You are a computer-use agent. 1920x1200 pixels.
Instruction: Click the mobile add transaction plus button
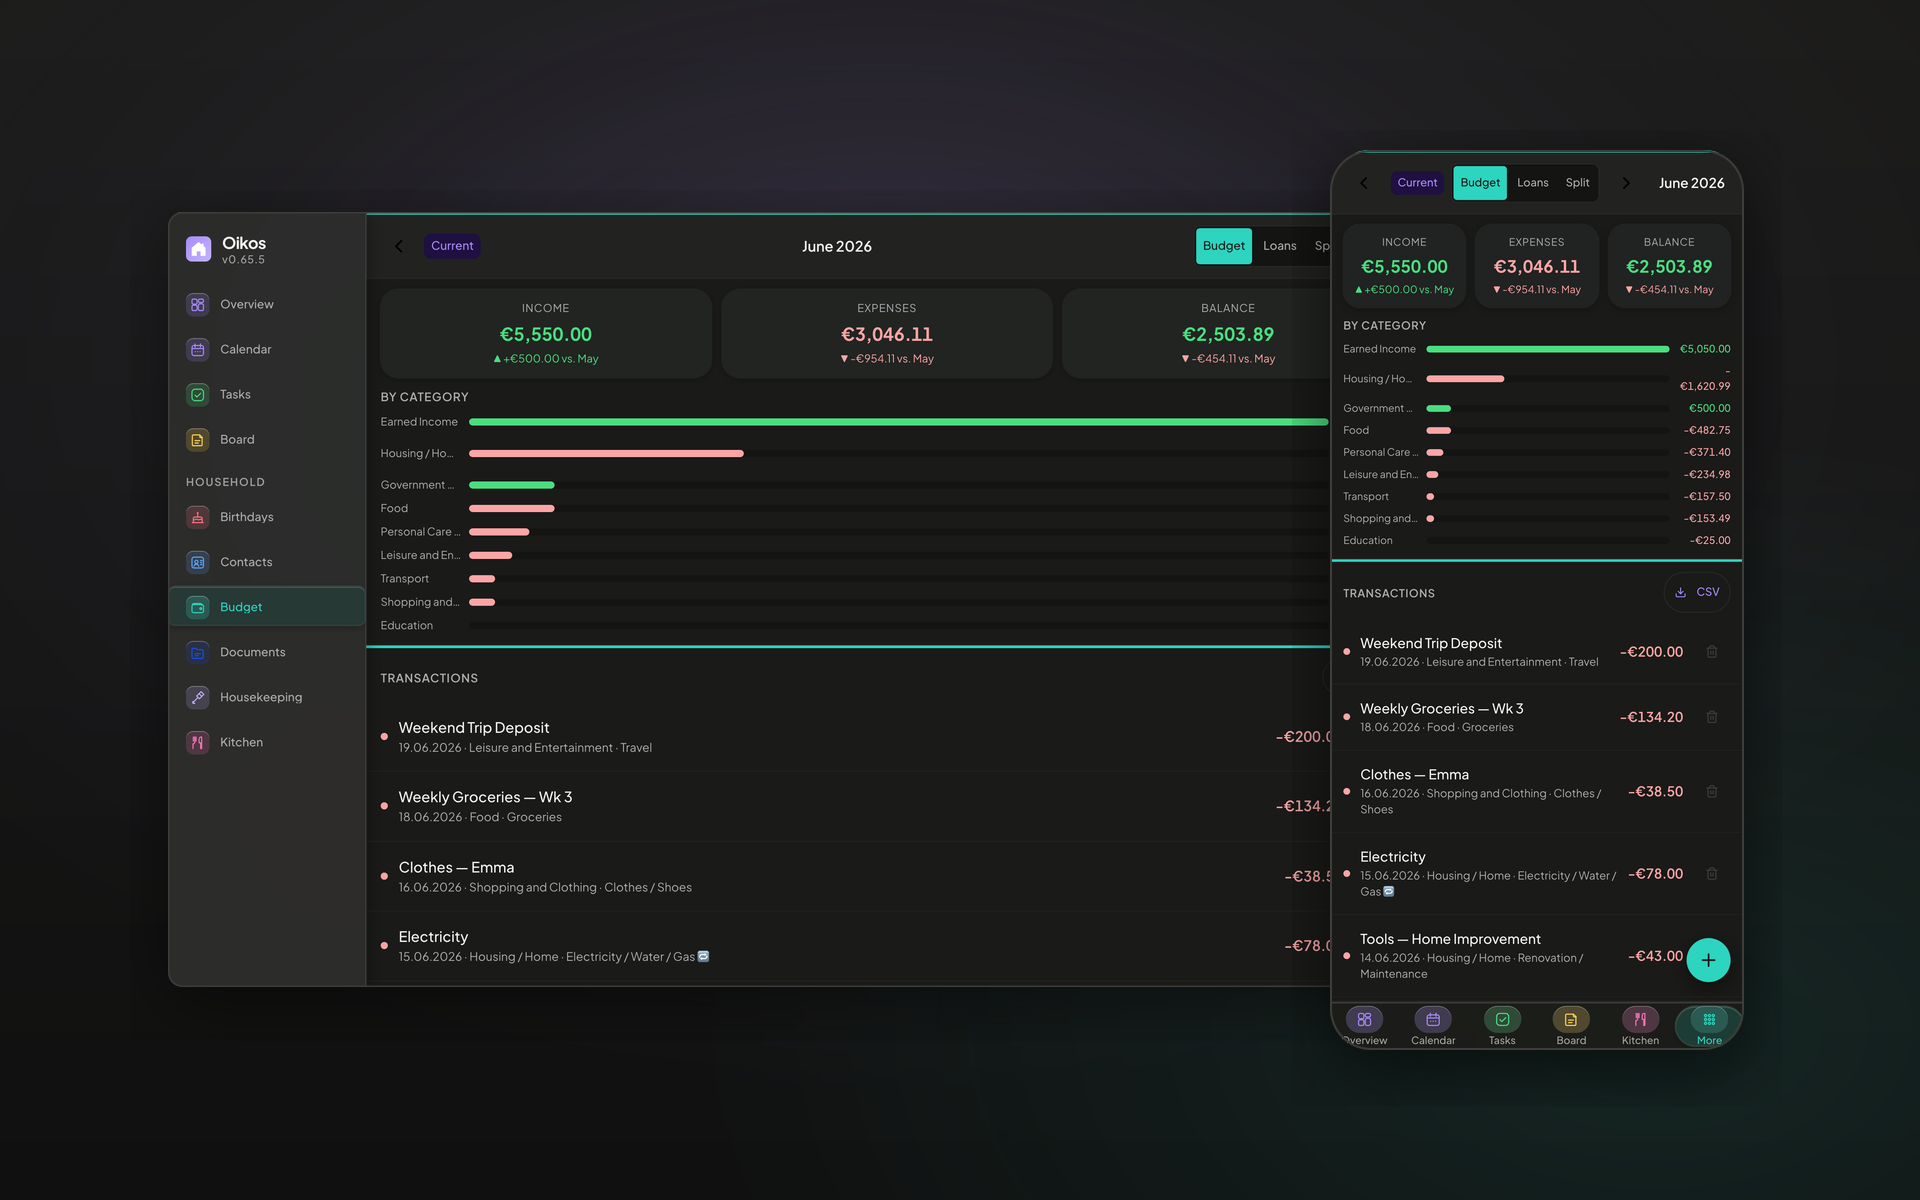pyautogui.click(x=1708, y=960)
